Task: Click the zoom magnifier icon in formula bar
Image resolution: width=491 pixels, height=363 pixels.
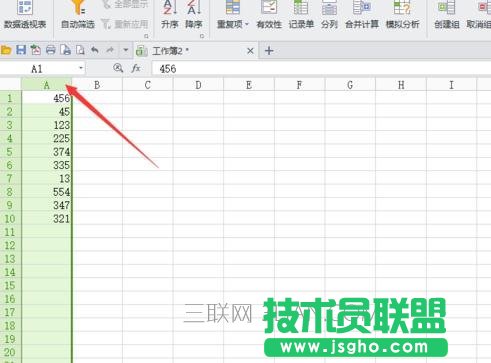Action: coord(118,68)
